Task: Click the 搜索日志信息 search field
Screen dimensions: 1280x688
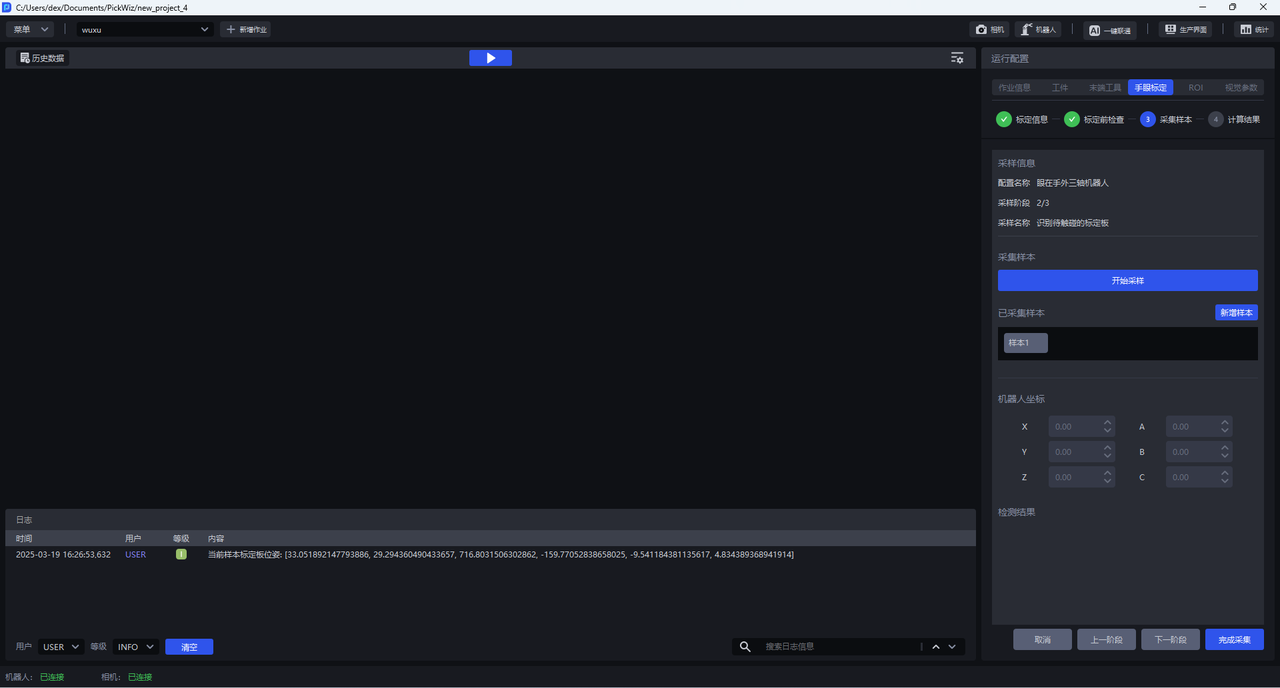Action: click(840, 647)
